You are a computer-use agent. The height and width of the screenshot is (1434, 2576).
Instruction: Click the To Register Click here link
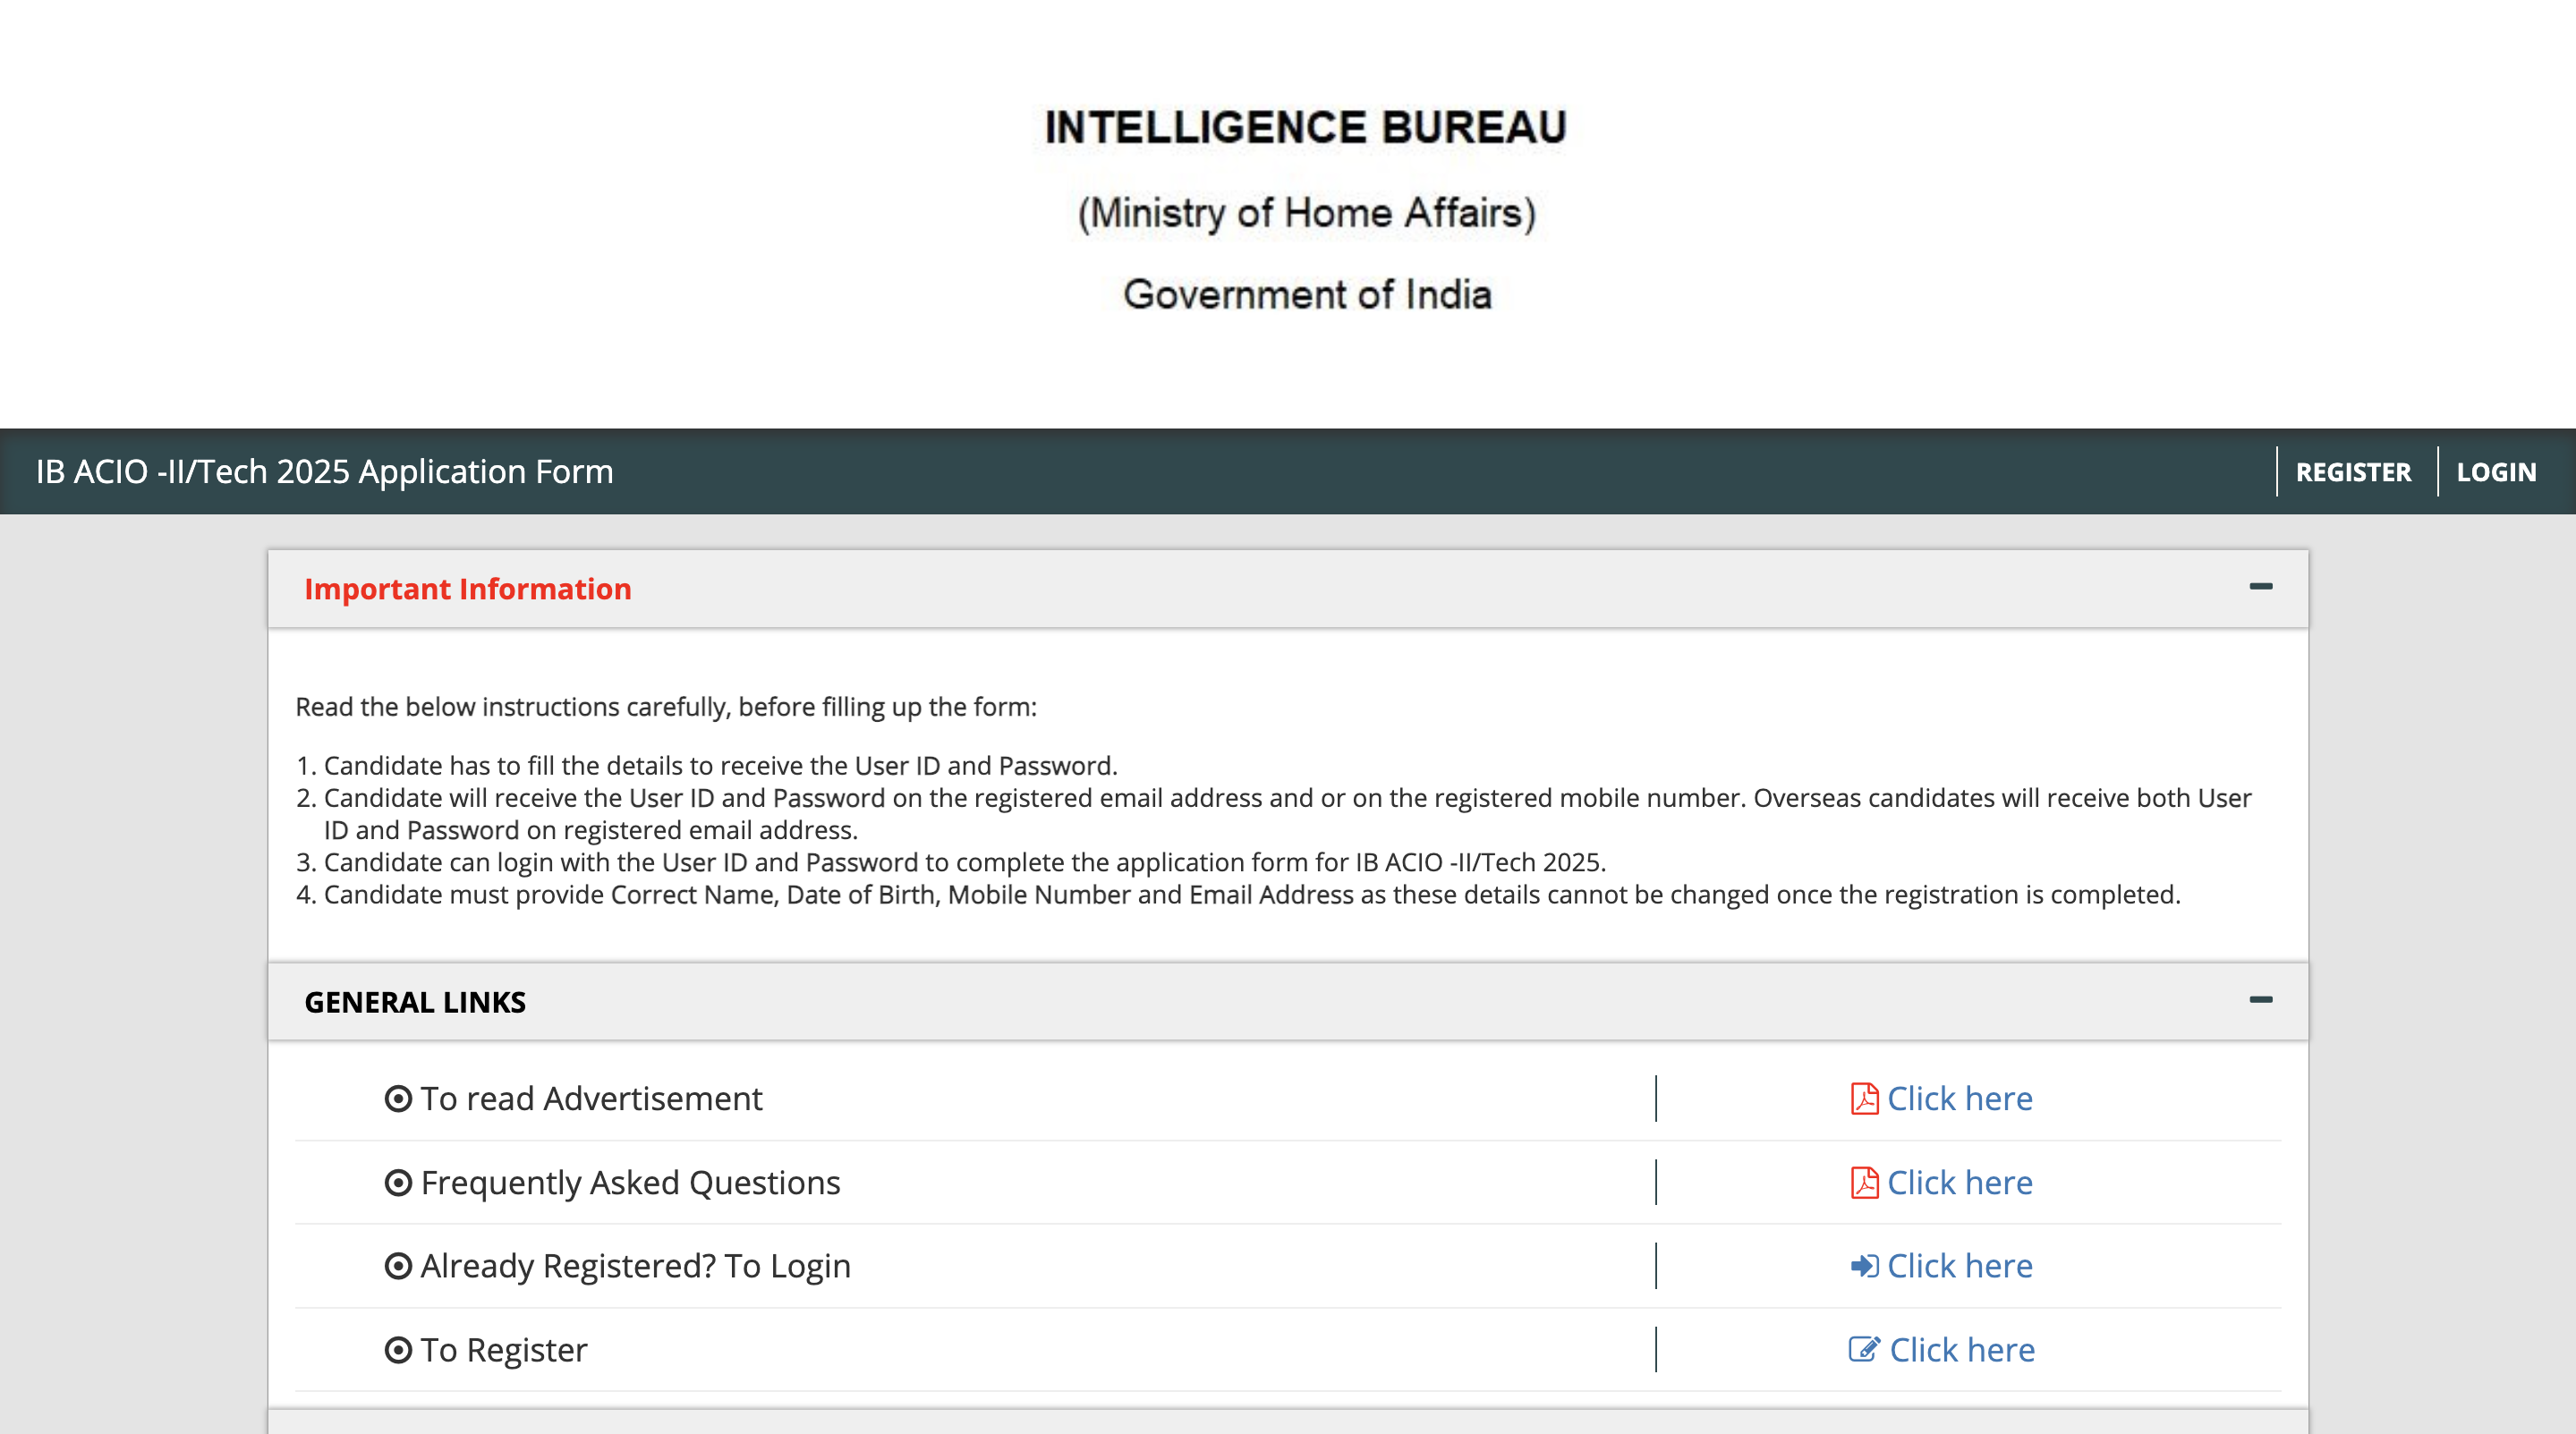tap(1961, 1349)
